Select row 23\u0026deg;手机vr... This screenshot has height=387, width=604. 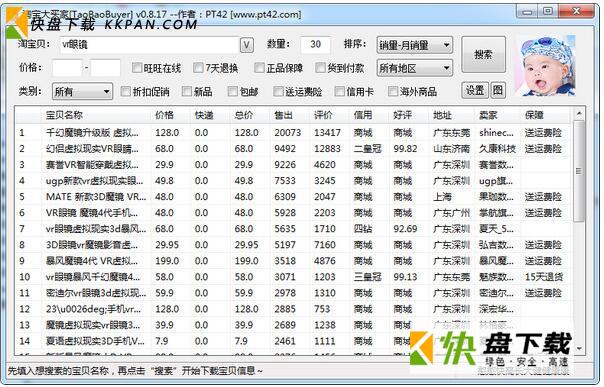293,309
